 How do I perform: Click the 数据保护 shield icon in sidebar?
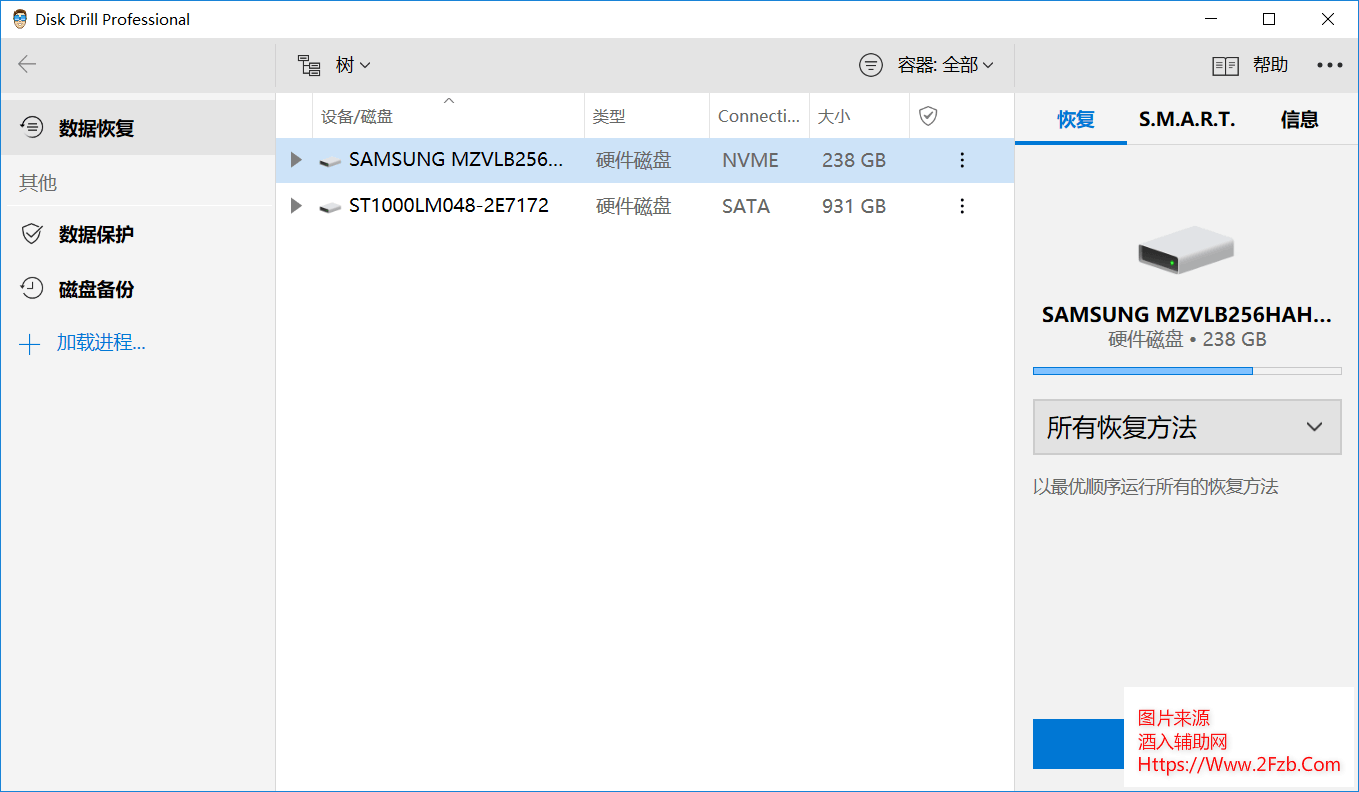[32, 234]
